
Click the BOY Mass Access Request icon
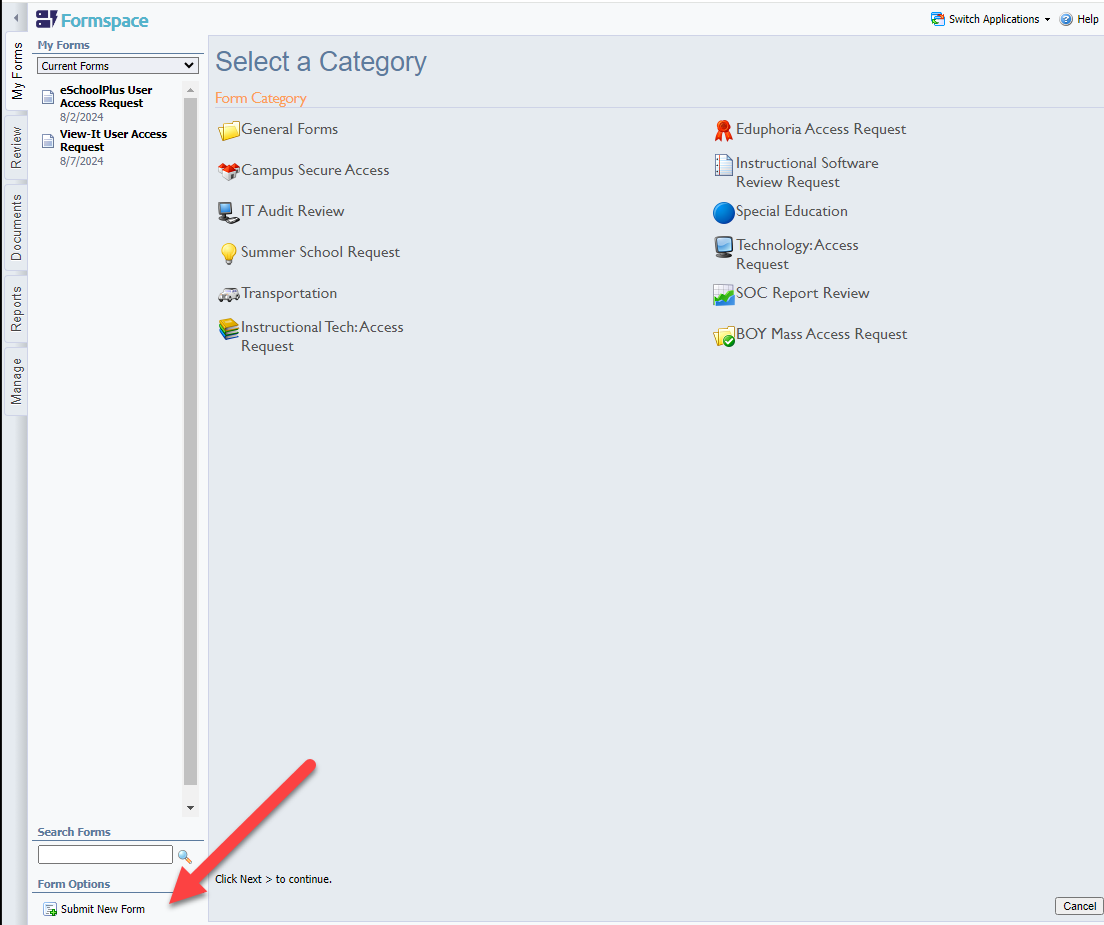pyautogui.click(x=723, y=336)
